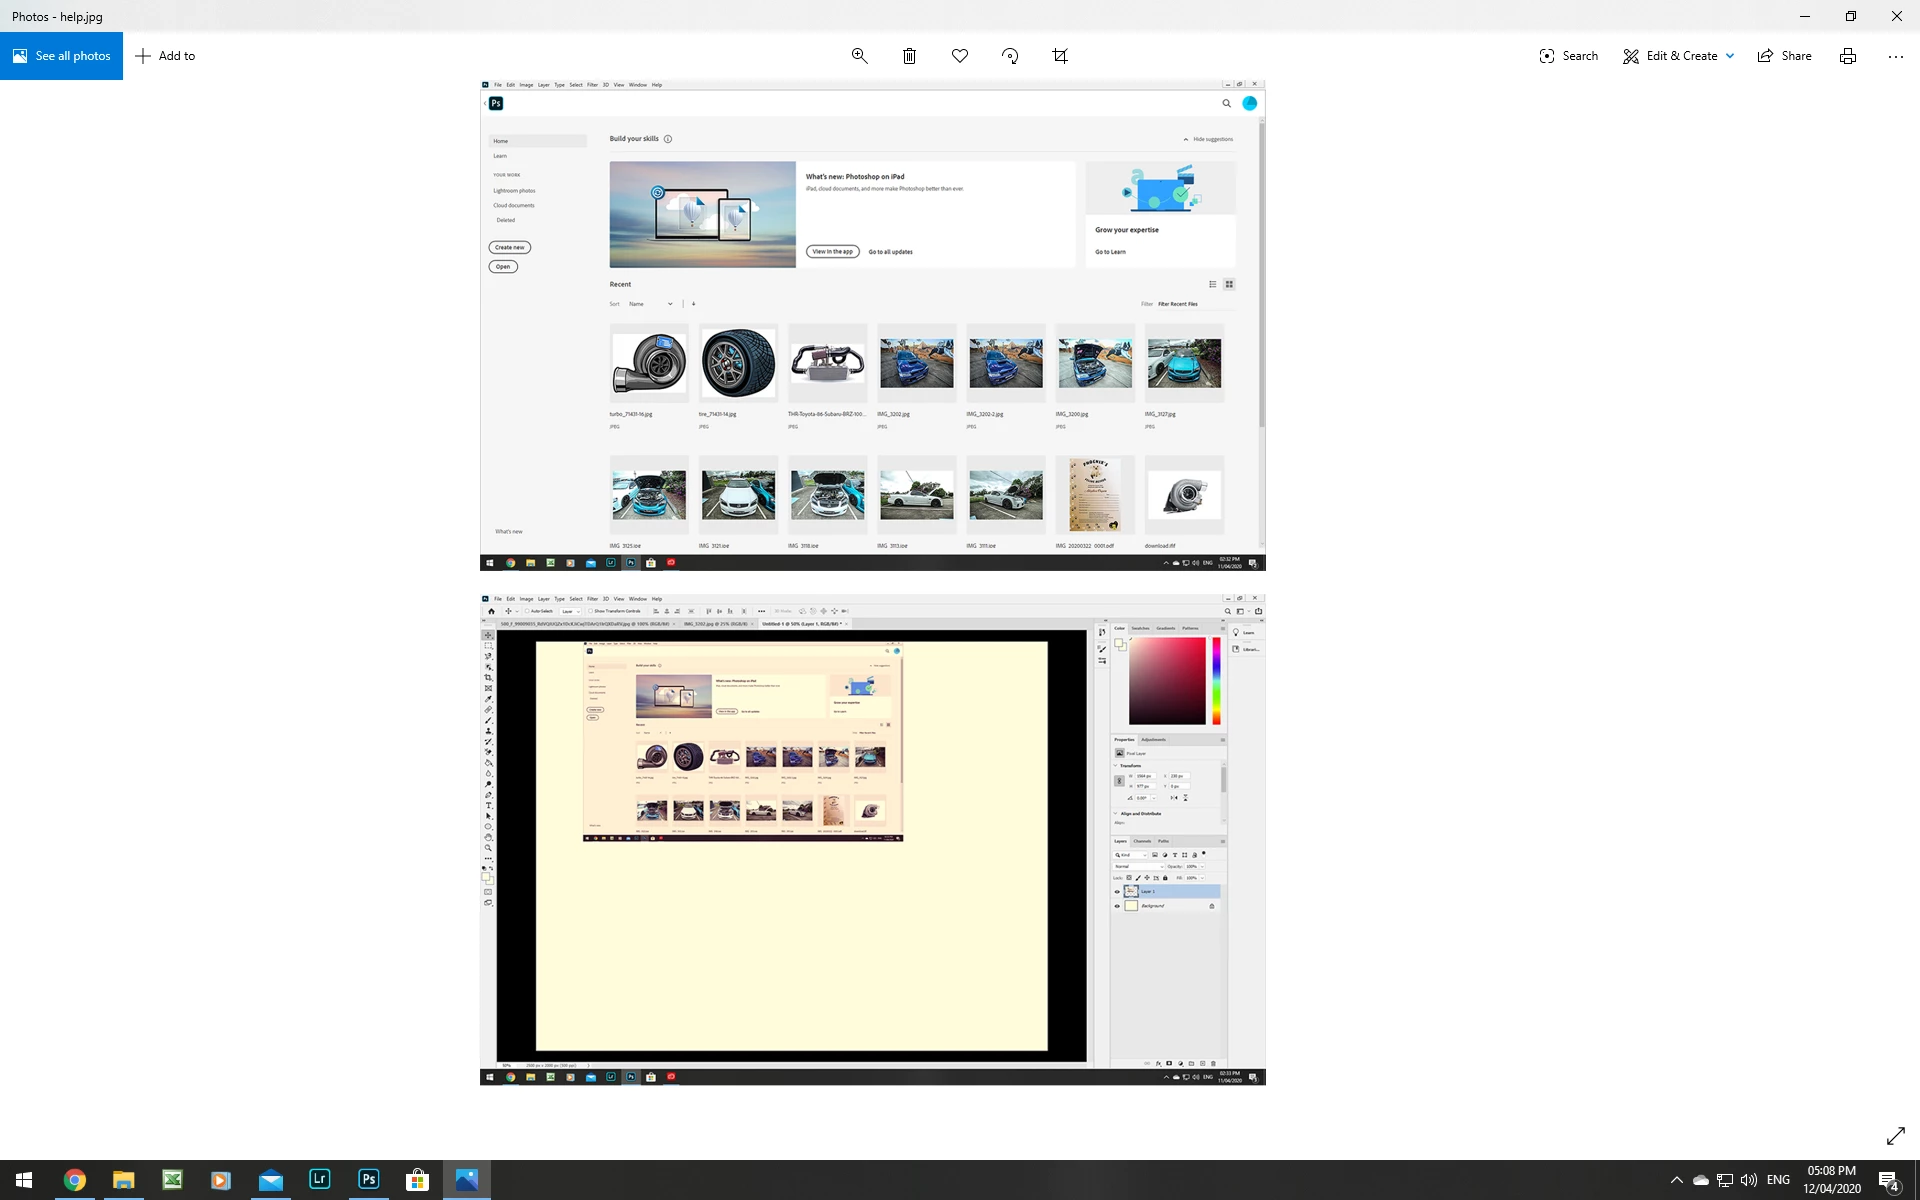Open the See more ellipsis menu
The width and height of the screenshot is (1920, 1200).
pyautogui.click(x=1895, y=56)
